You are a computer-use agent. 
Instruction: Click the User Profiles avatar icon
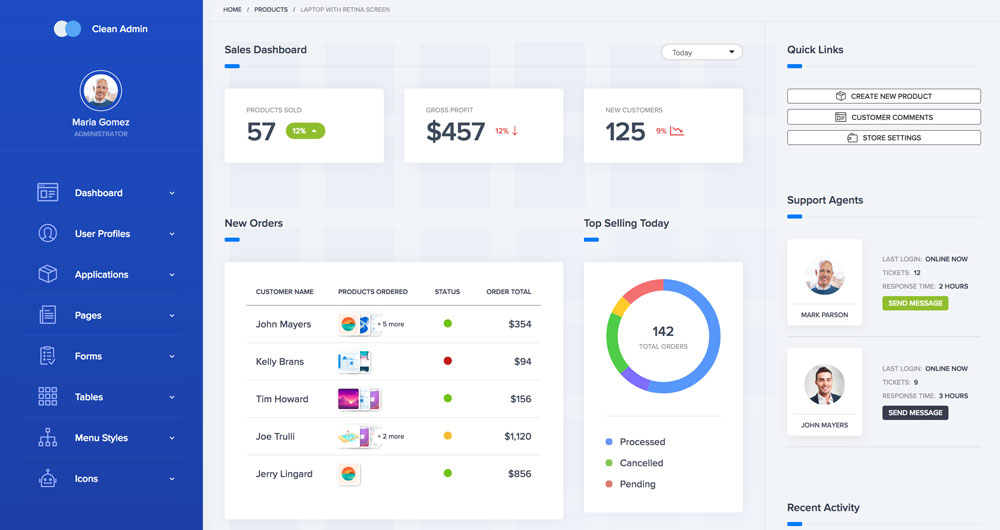(x=47, y=234)
